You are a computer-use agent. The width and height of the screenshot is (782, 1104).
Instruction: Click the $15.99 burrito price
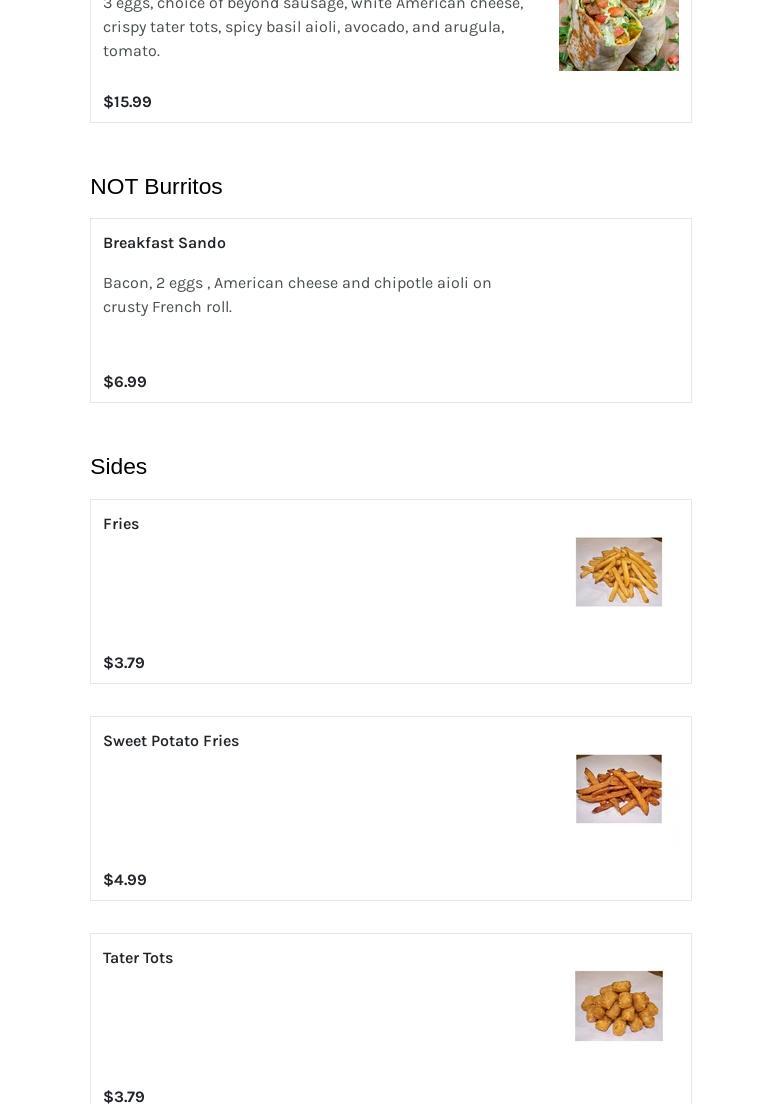tap(127, 101)
